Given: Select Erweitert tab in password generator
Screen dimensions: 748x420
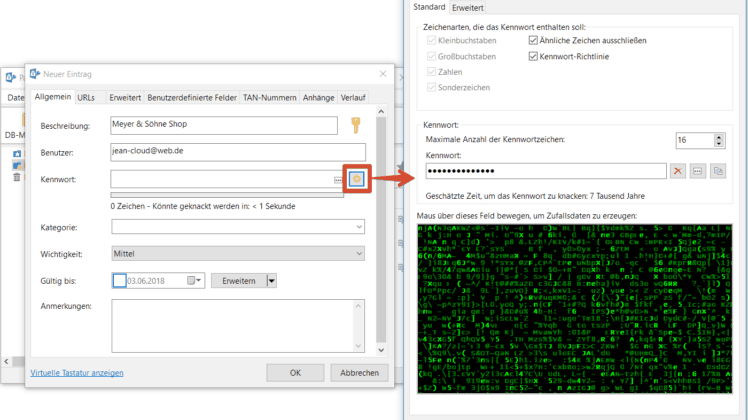Looking at the screenshot, I should coord(468,8).
